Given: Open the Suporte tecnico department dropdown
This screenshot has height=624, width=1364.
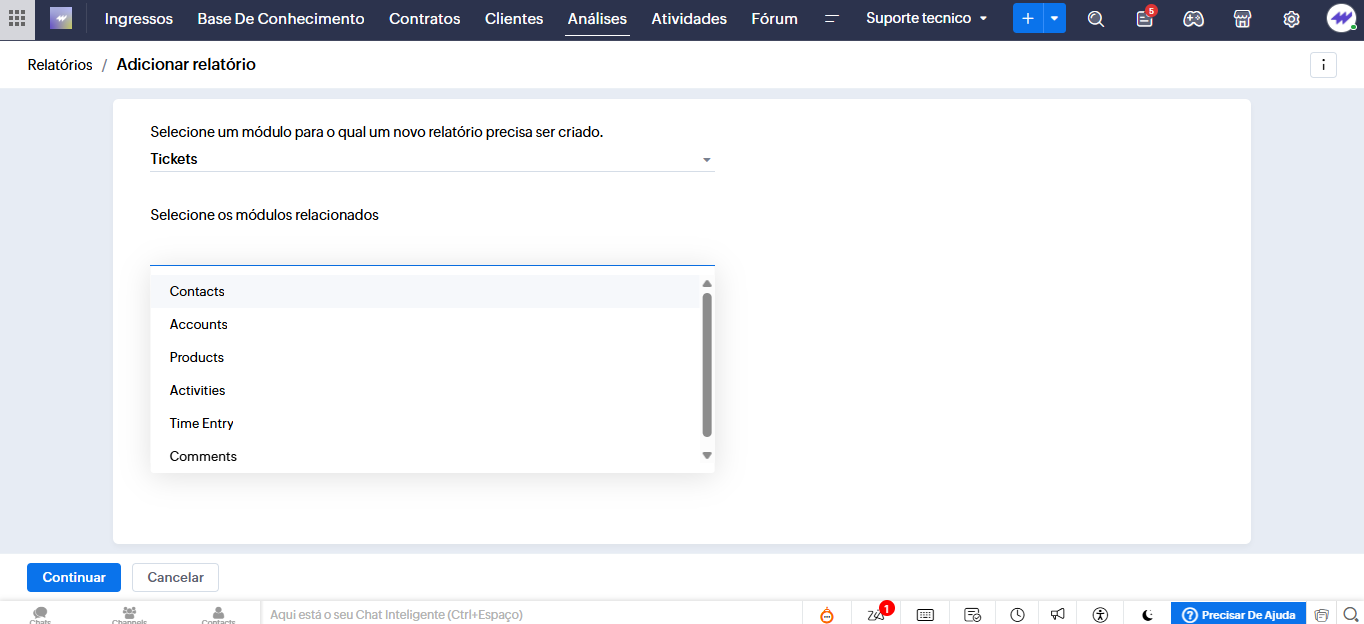Looking at the screenshot, I should 926,19.
